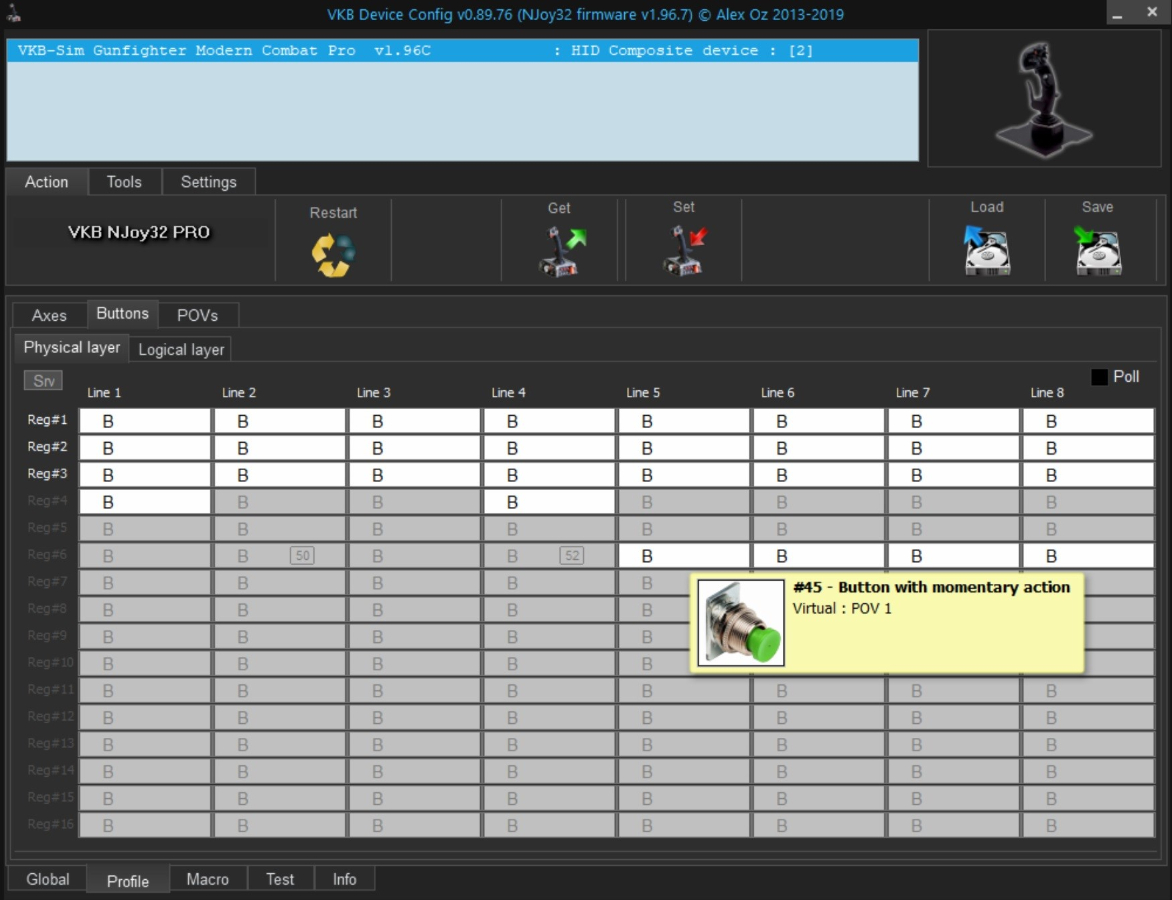This screenshot has width=1172, height=900.
Task: Minimize the VKB Device Config window
Action: [x=1117, y=13]
